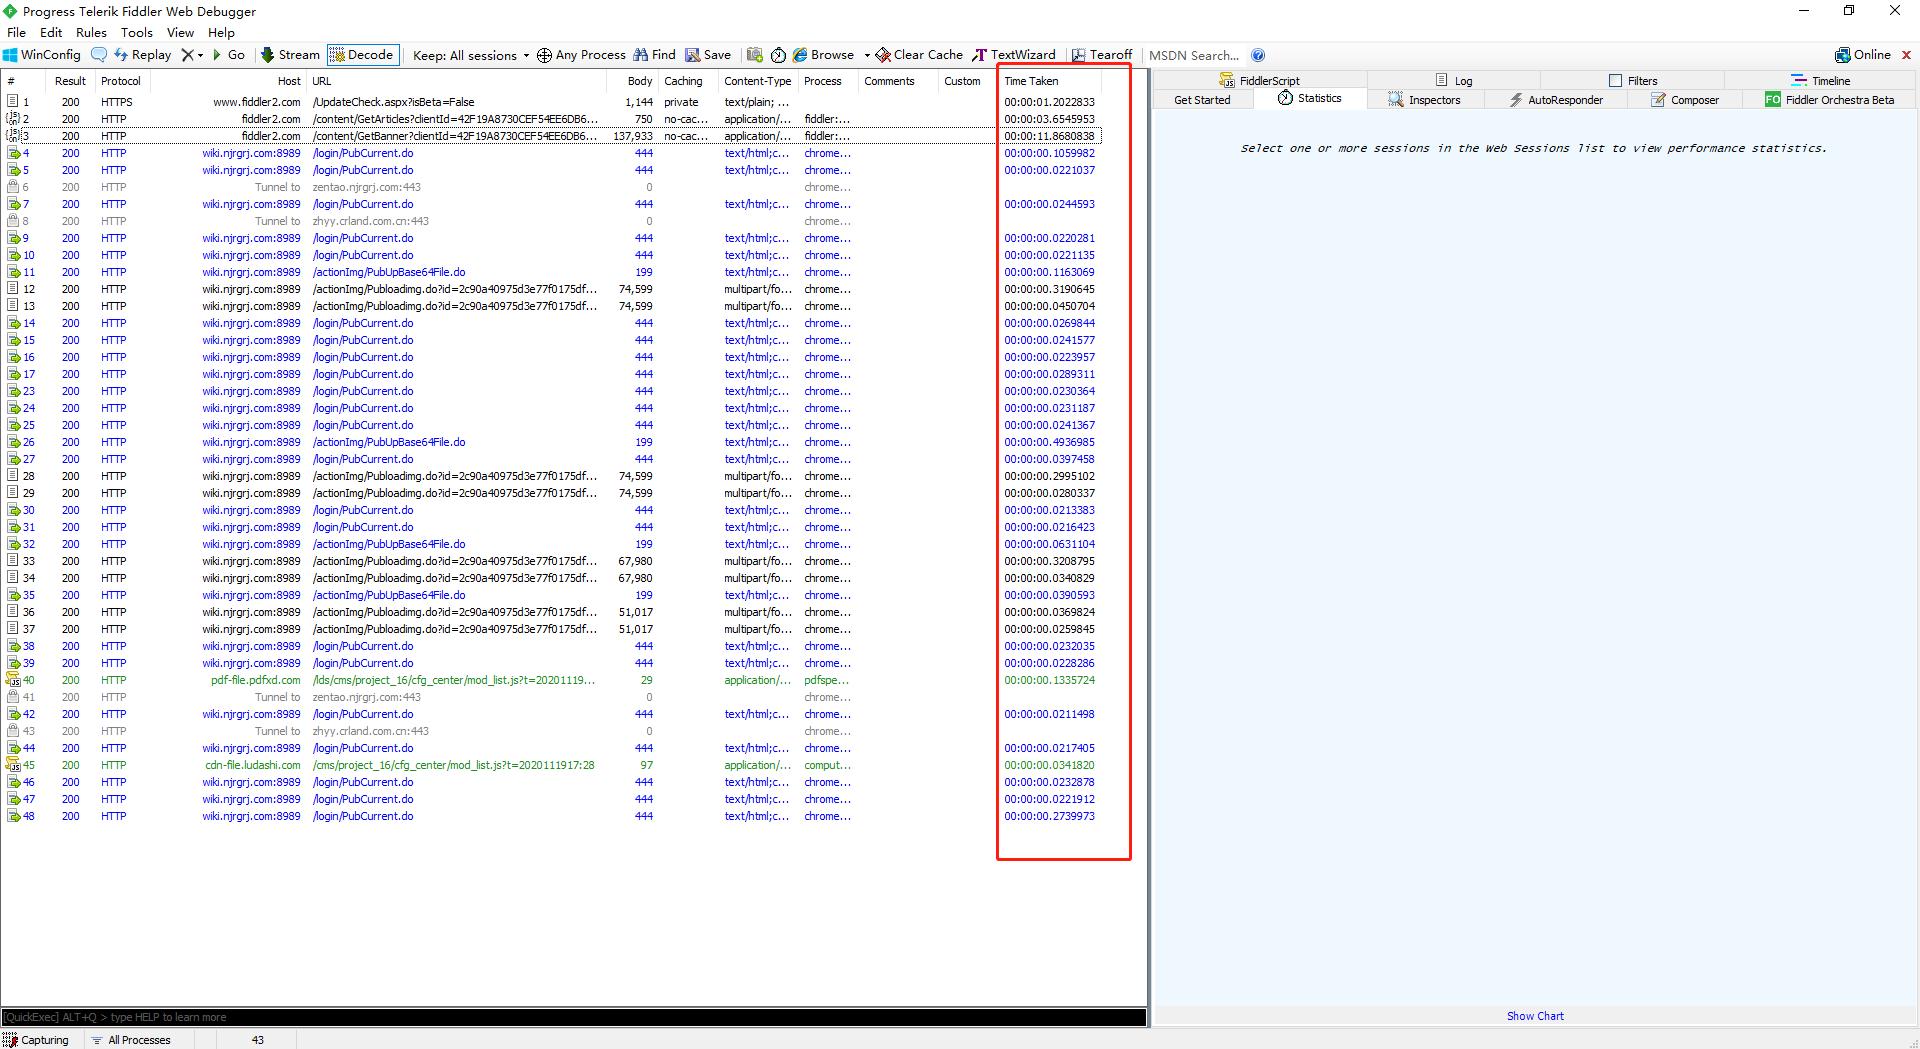Image resolution: width=1920 pixels, height=1049 pixels.
Task: Replay the selected sessions
Action: point(142,55)
